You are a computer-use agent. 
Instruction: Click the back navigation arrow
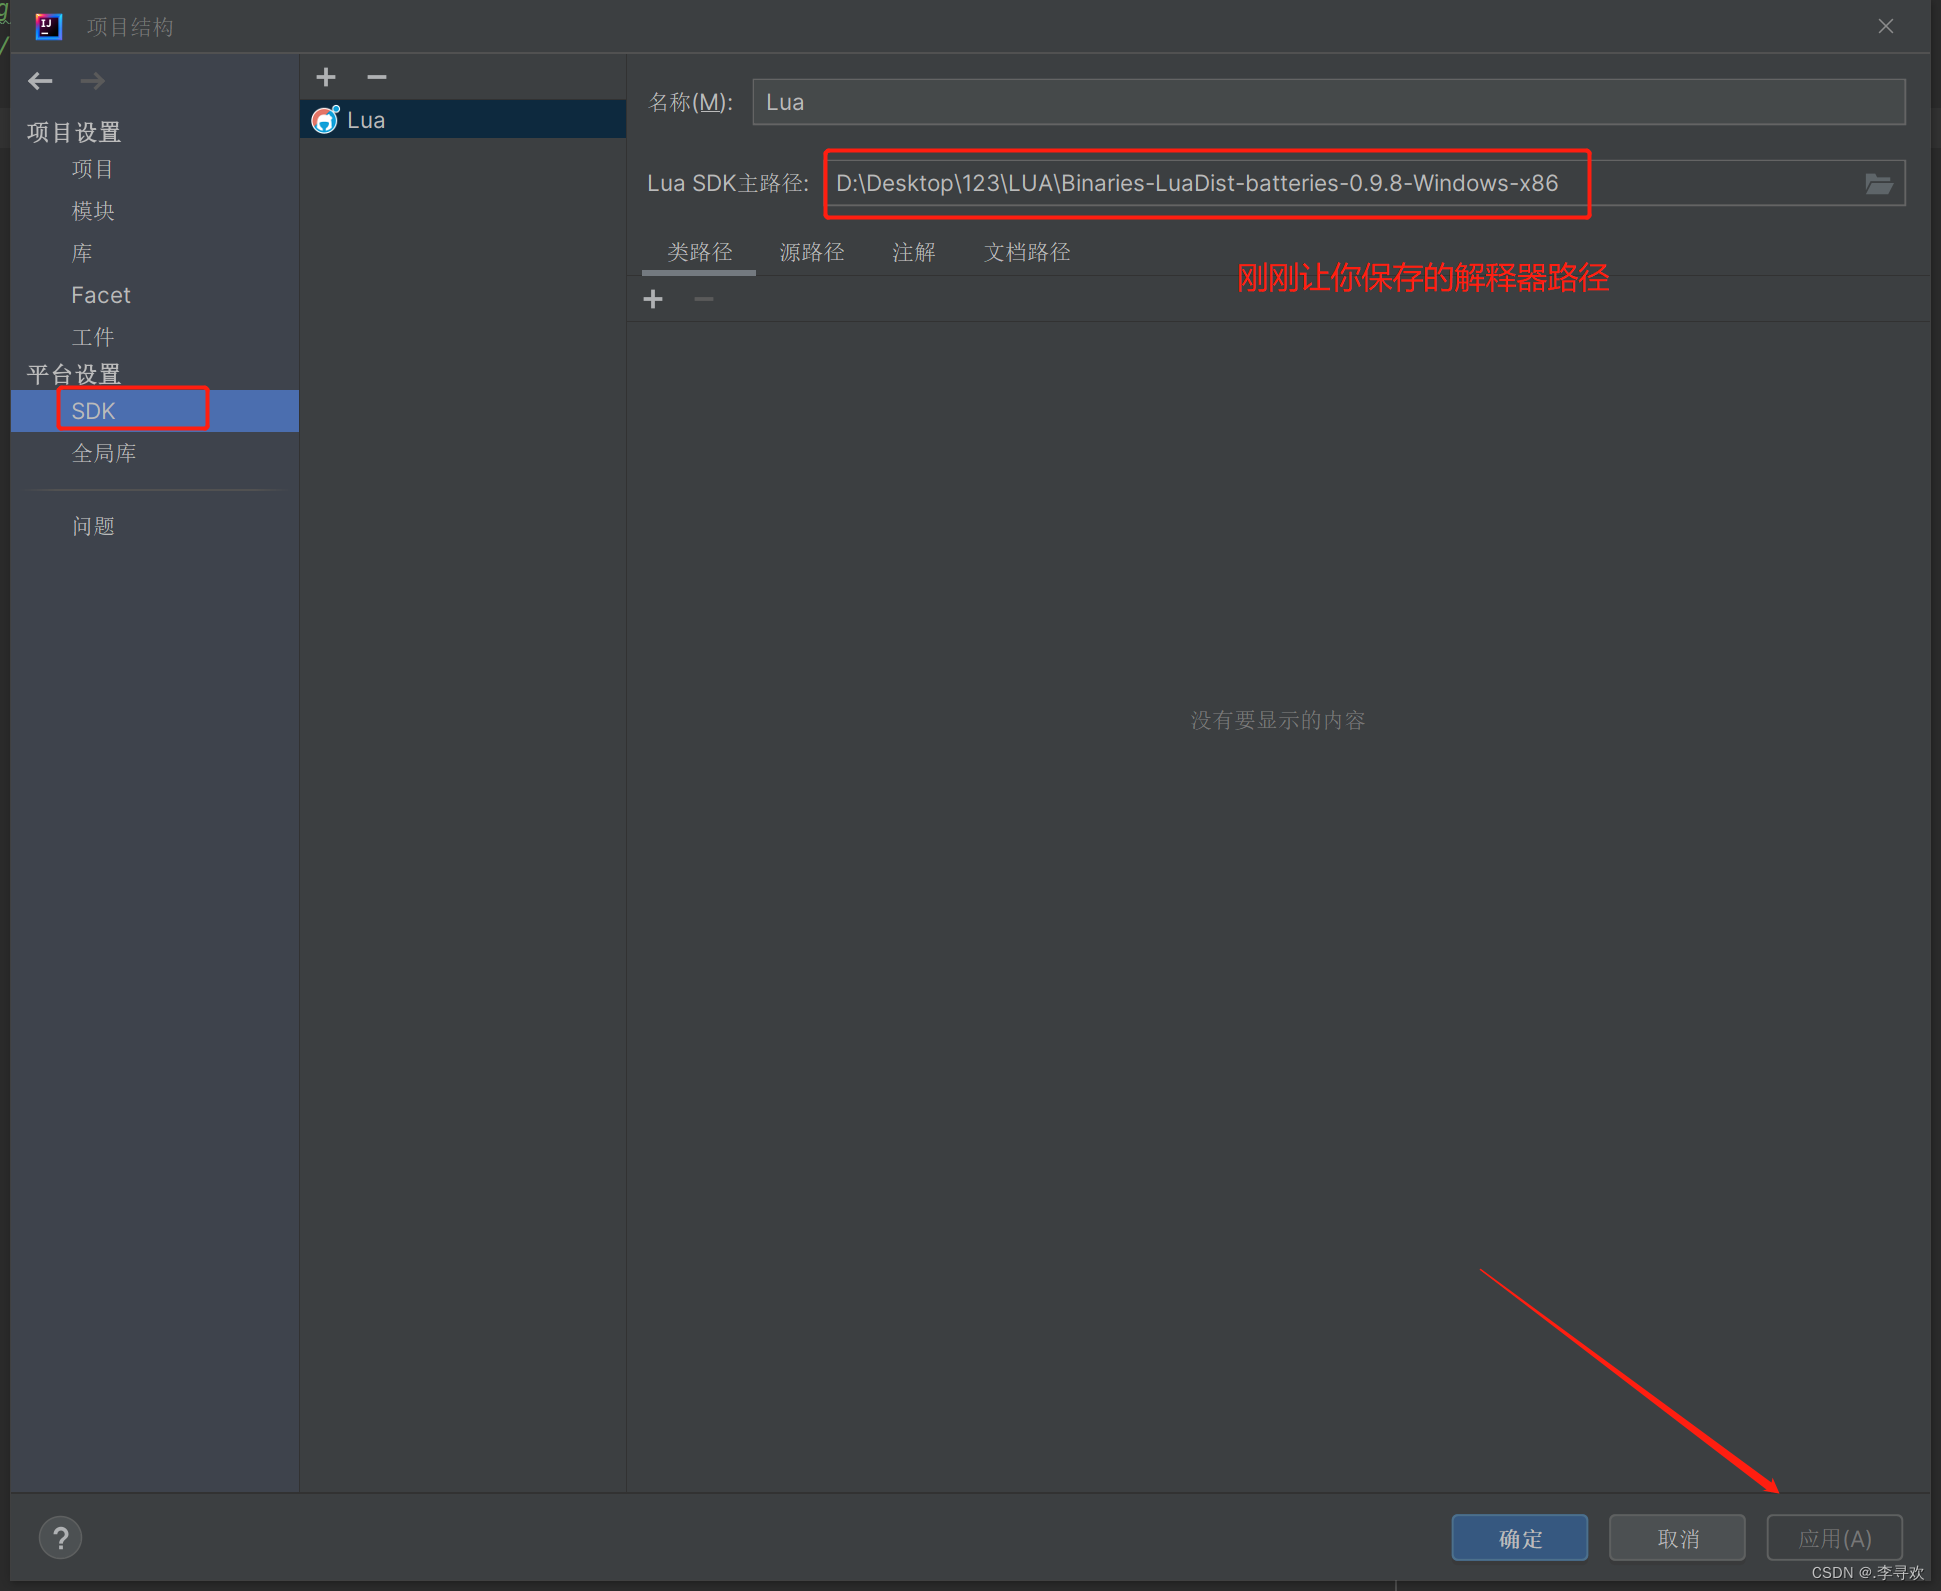click(40, 81)
